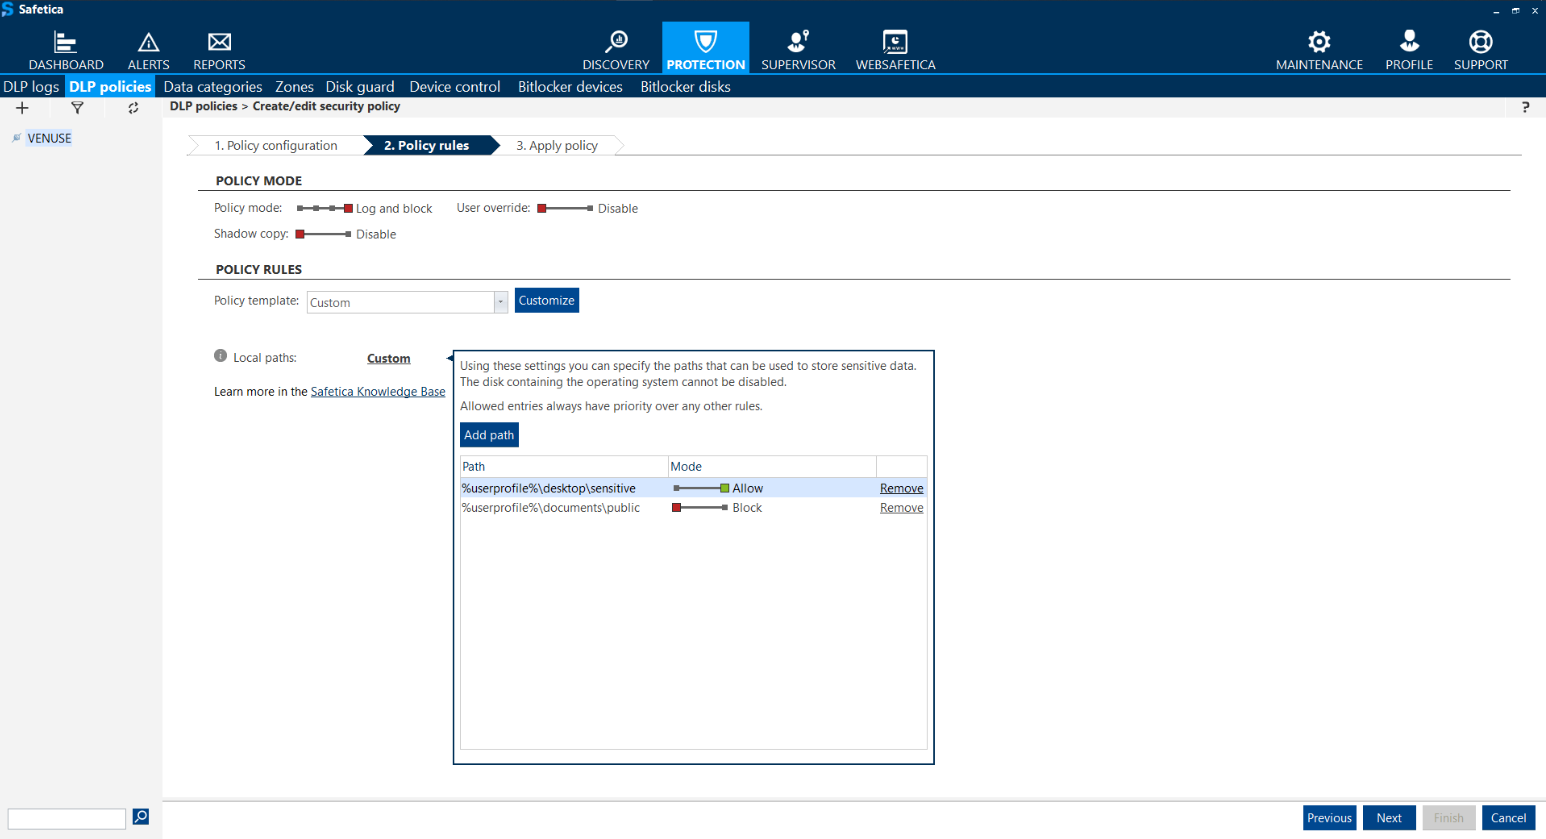Viewport: 1546px width, 839px height.
Task: Click the Next button
Action: [x=1389, y=818]
